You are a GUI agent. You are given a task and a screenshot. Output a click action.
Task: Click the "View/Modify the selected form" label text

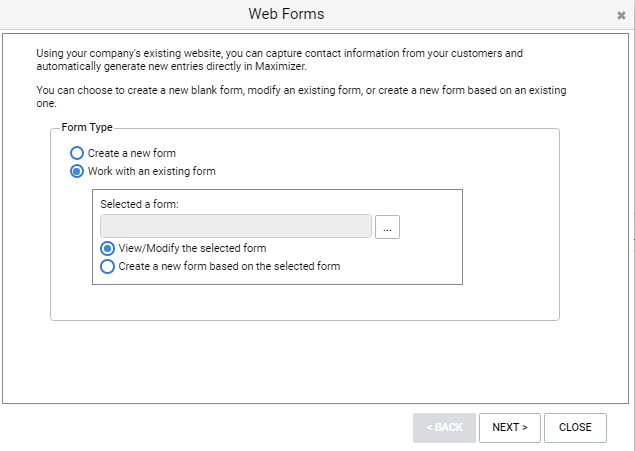click(192, 248)
